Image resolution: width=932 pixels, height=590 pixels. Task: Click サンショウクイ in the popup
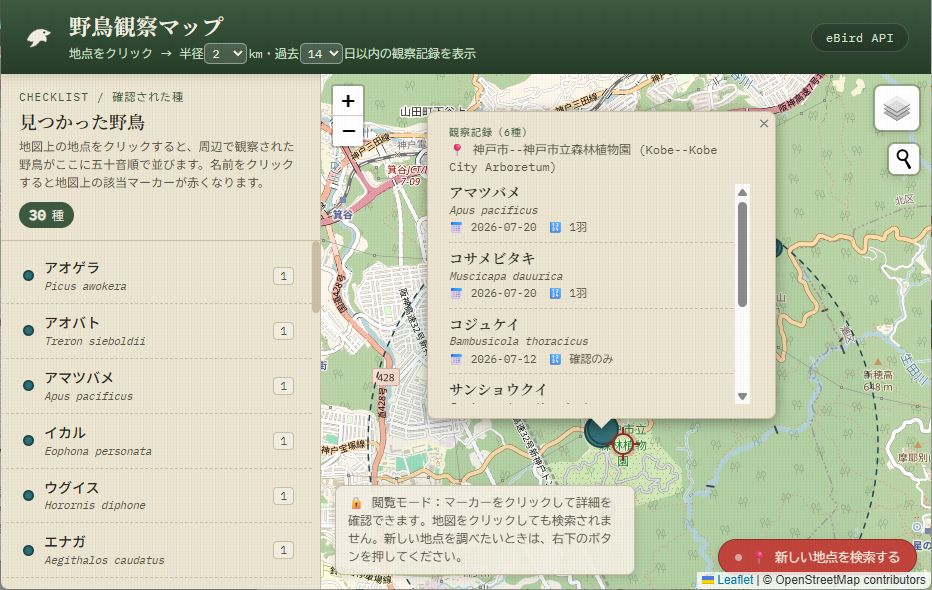[x=498, y=390]
